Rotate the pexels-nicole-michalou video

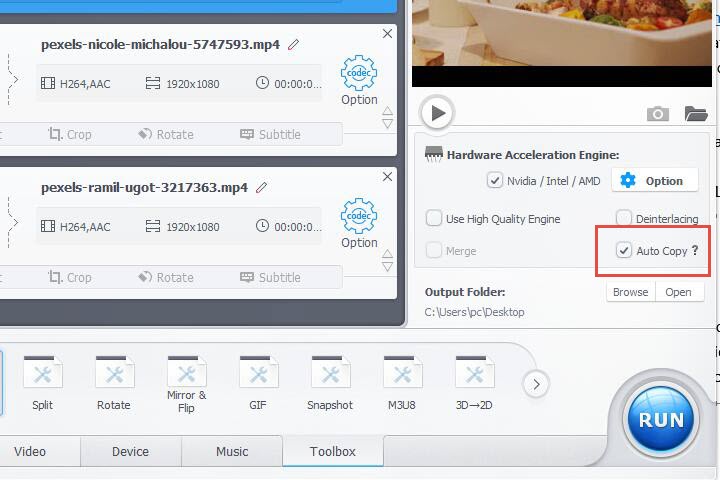(x=166, y=134)
